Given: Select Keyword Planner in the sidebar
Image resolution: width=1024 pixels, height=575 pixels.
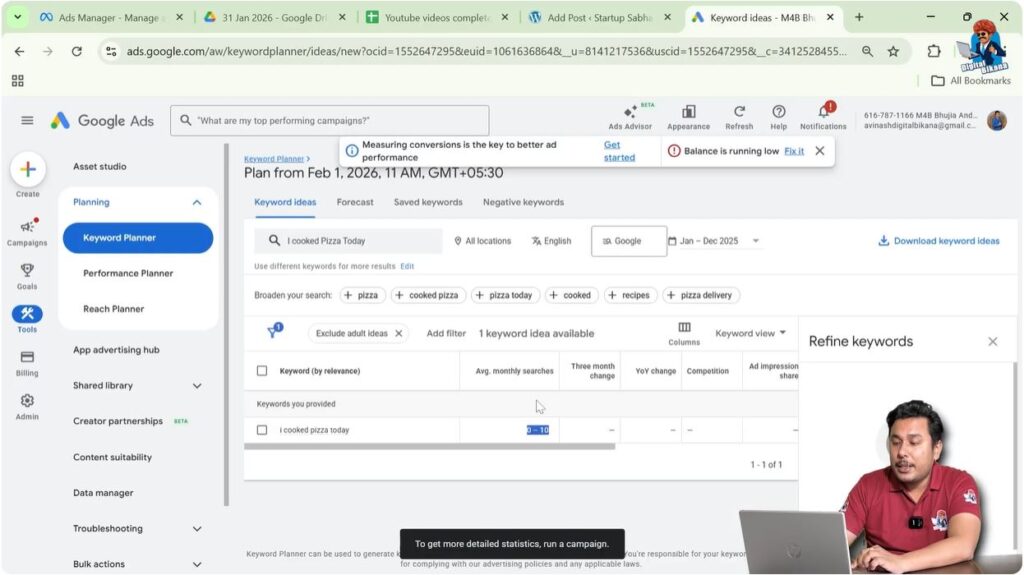Looking at the screenshot, I should [x=138, y=238].
